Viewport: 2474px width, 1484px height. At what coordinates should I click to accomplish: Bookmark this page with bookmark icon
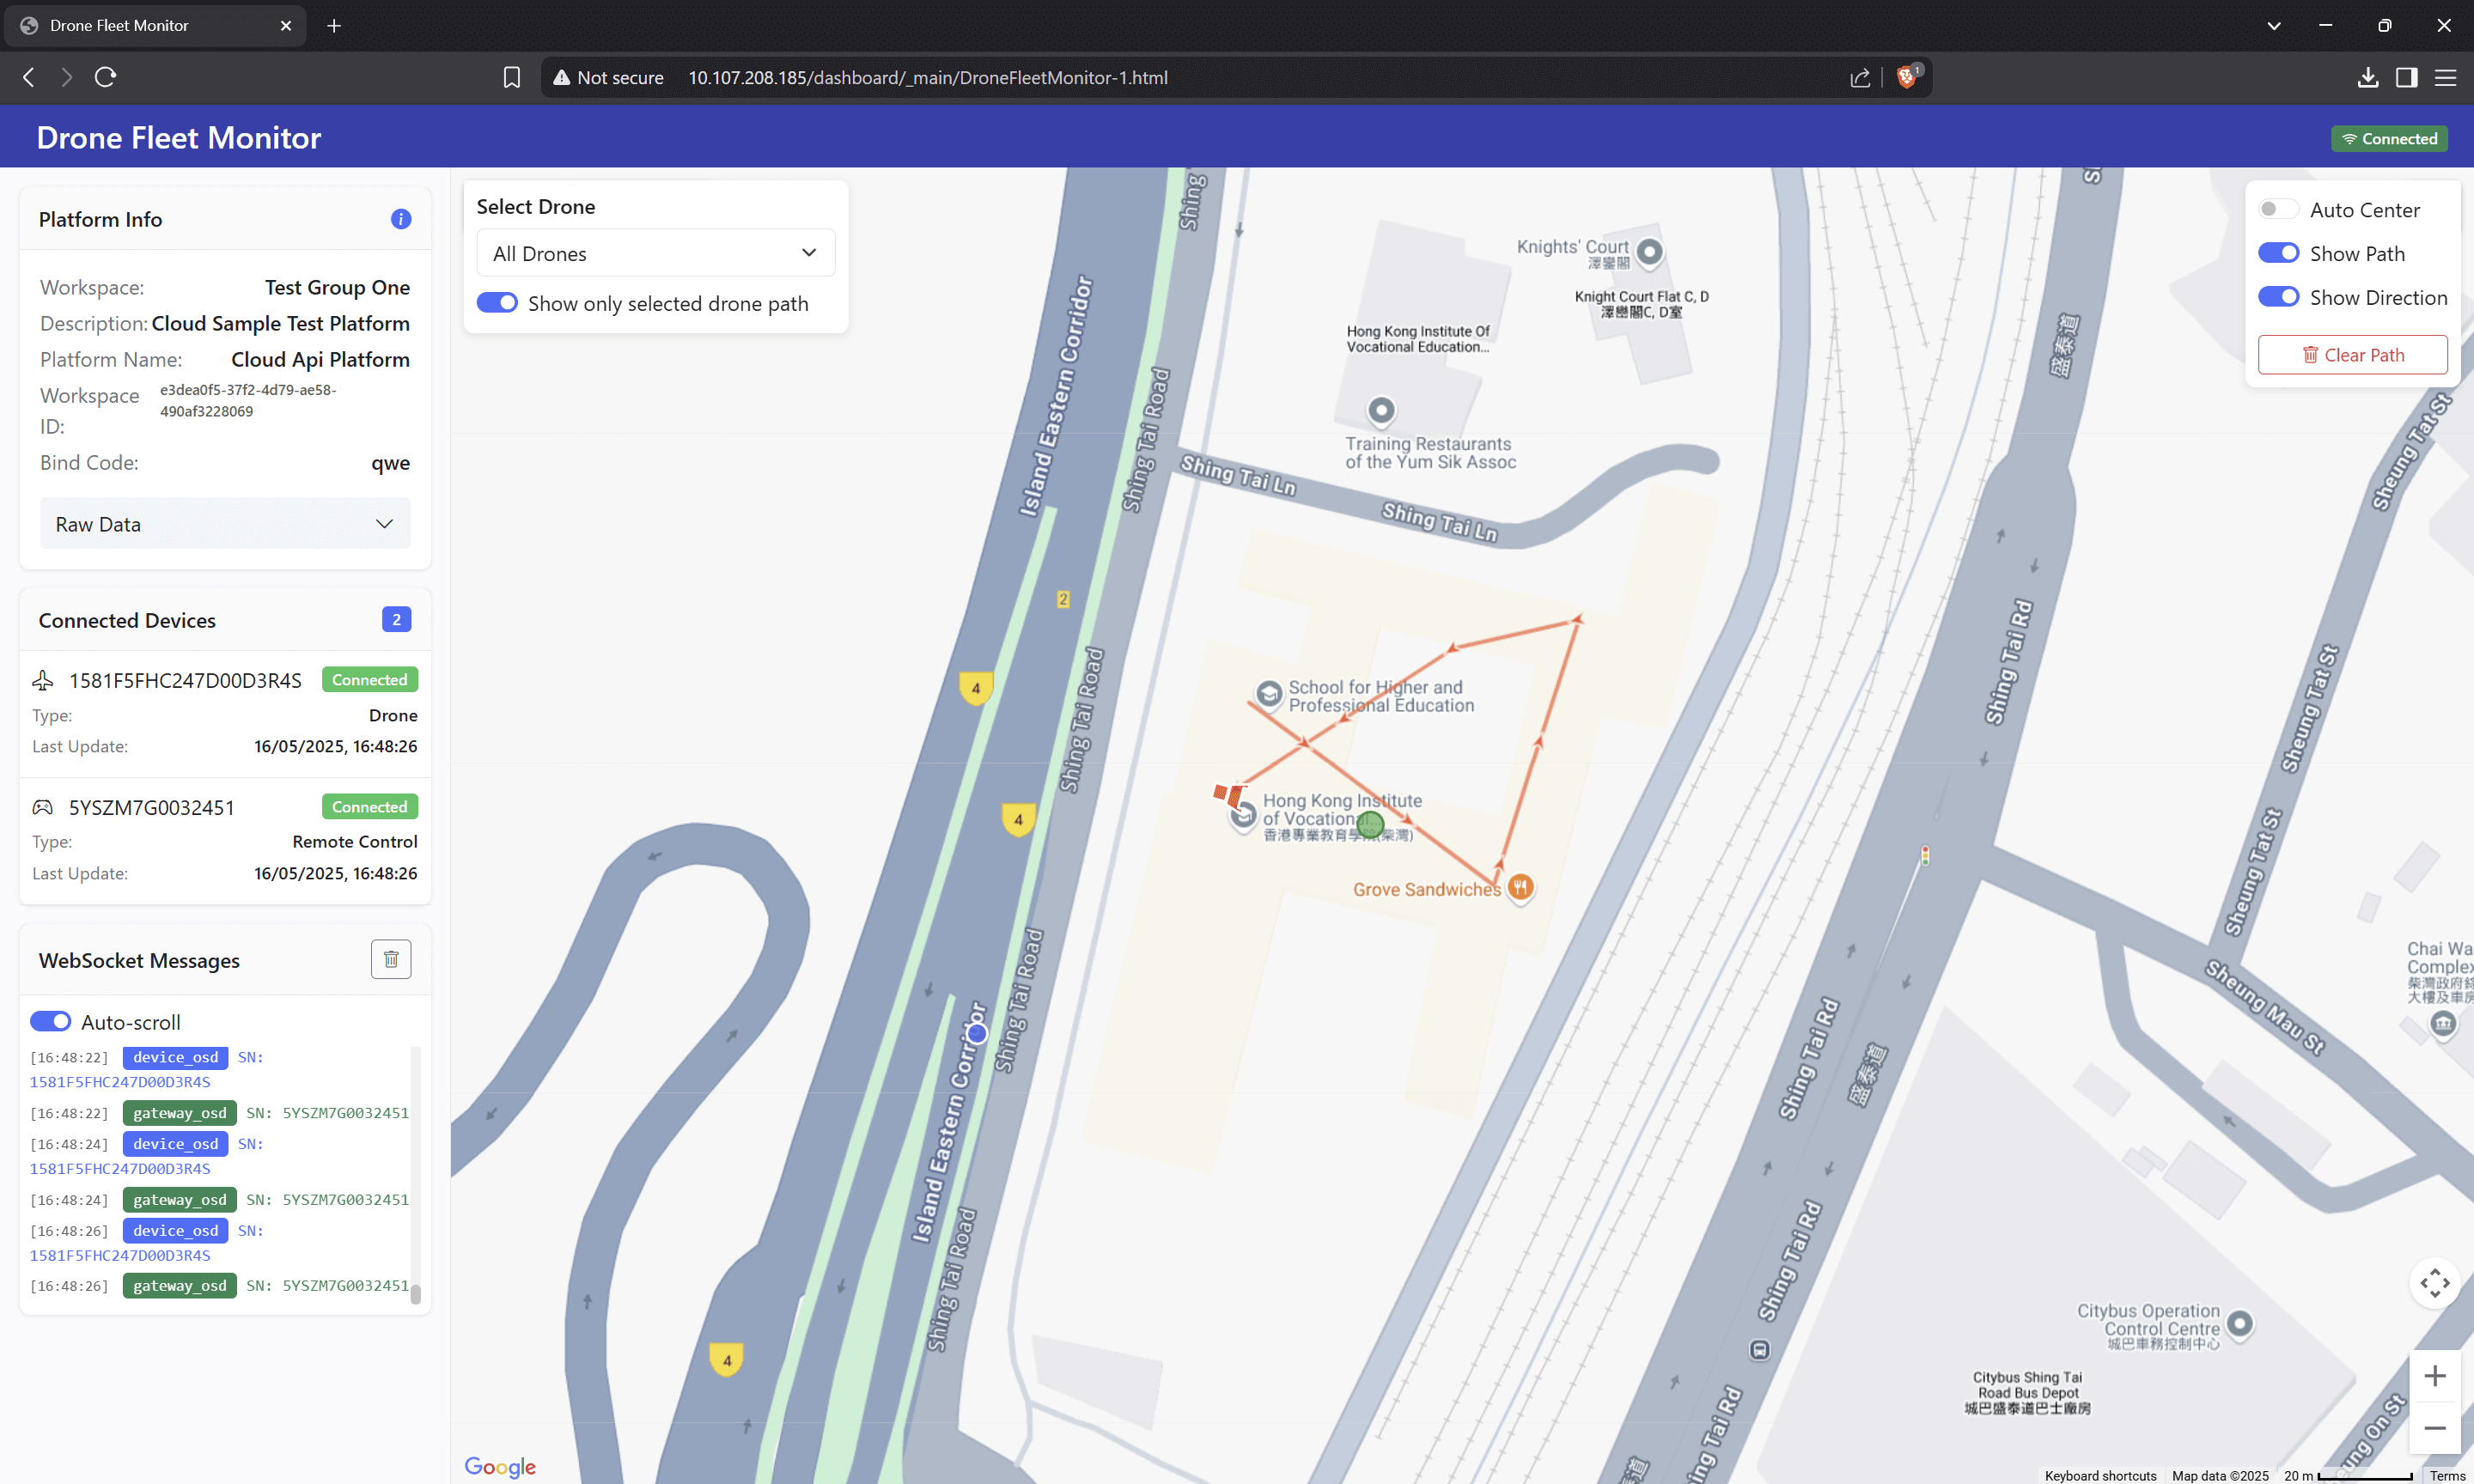511,77
